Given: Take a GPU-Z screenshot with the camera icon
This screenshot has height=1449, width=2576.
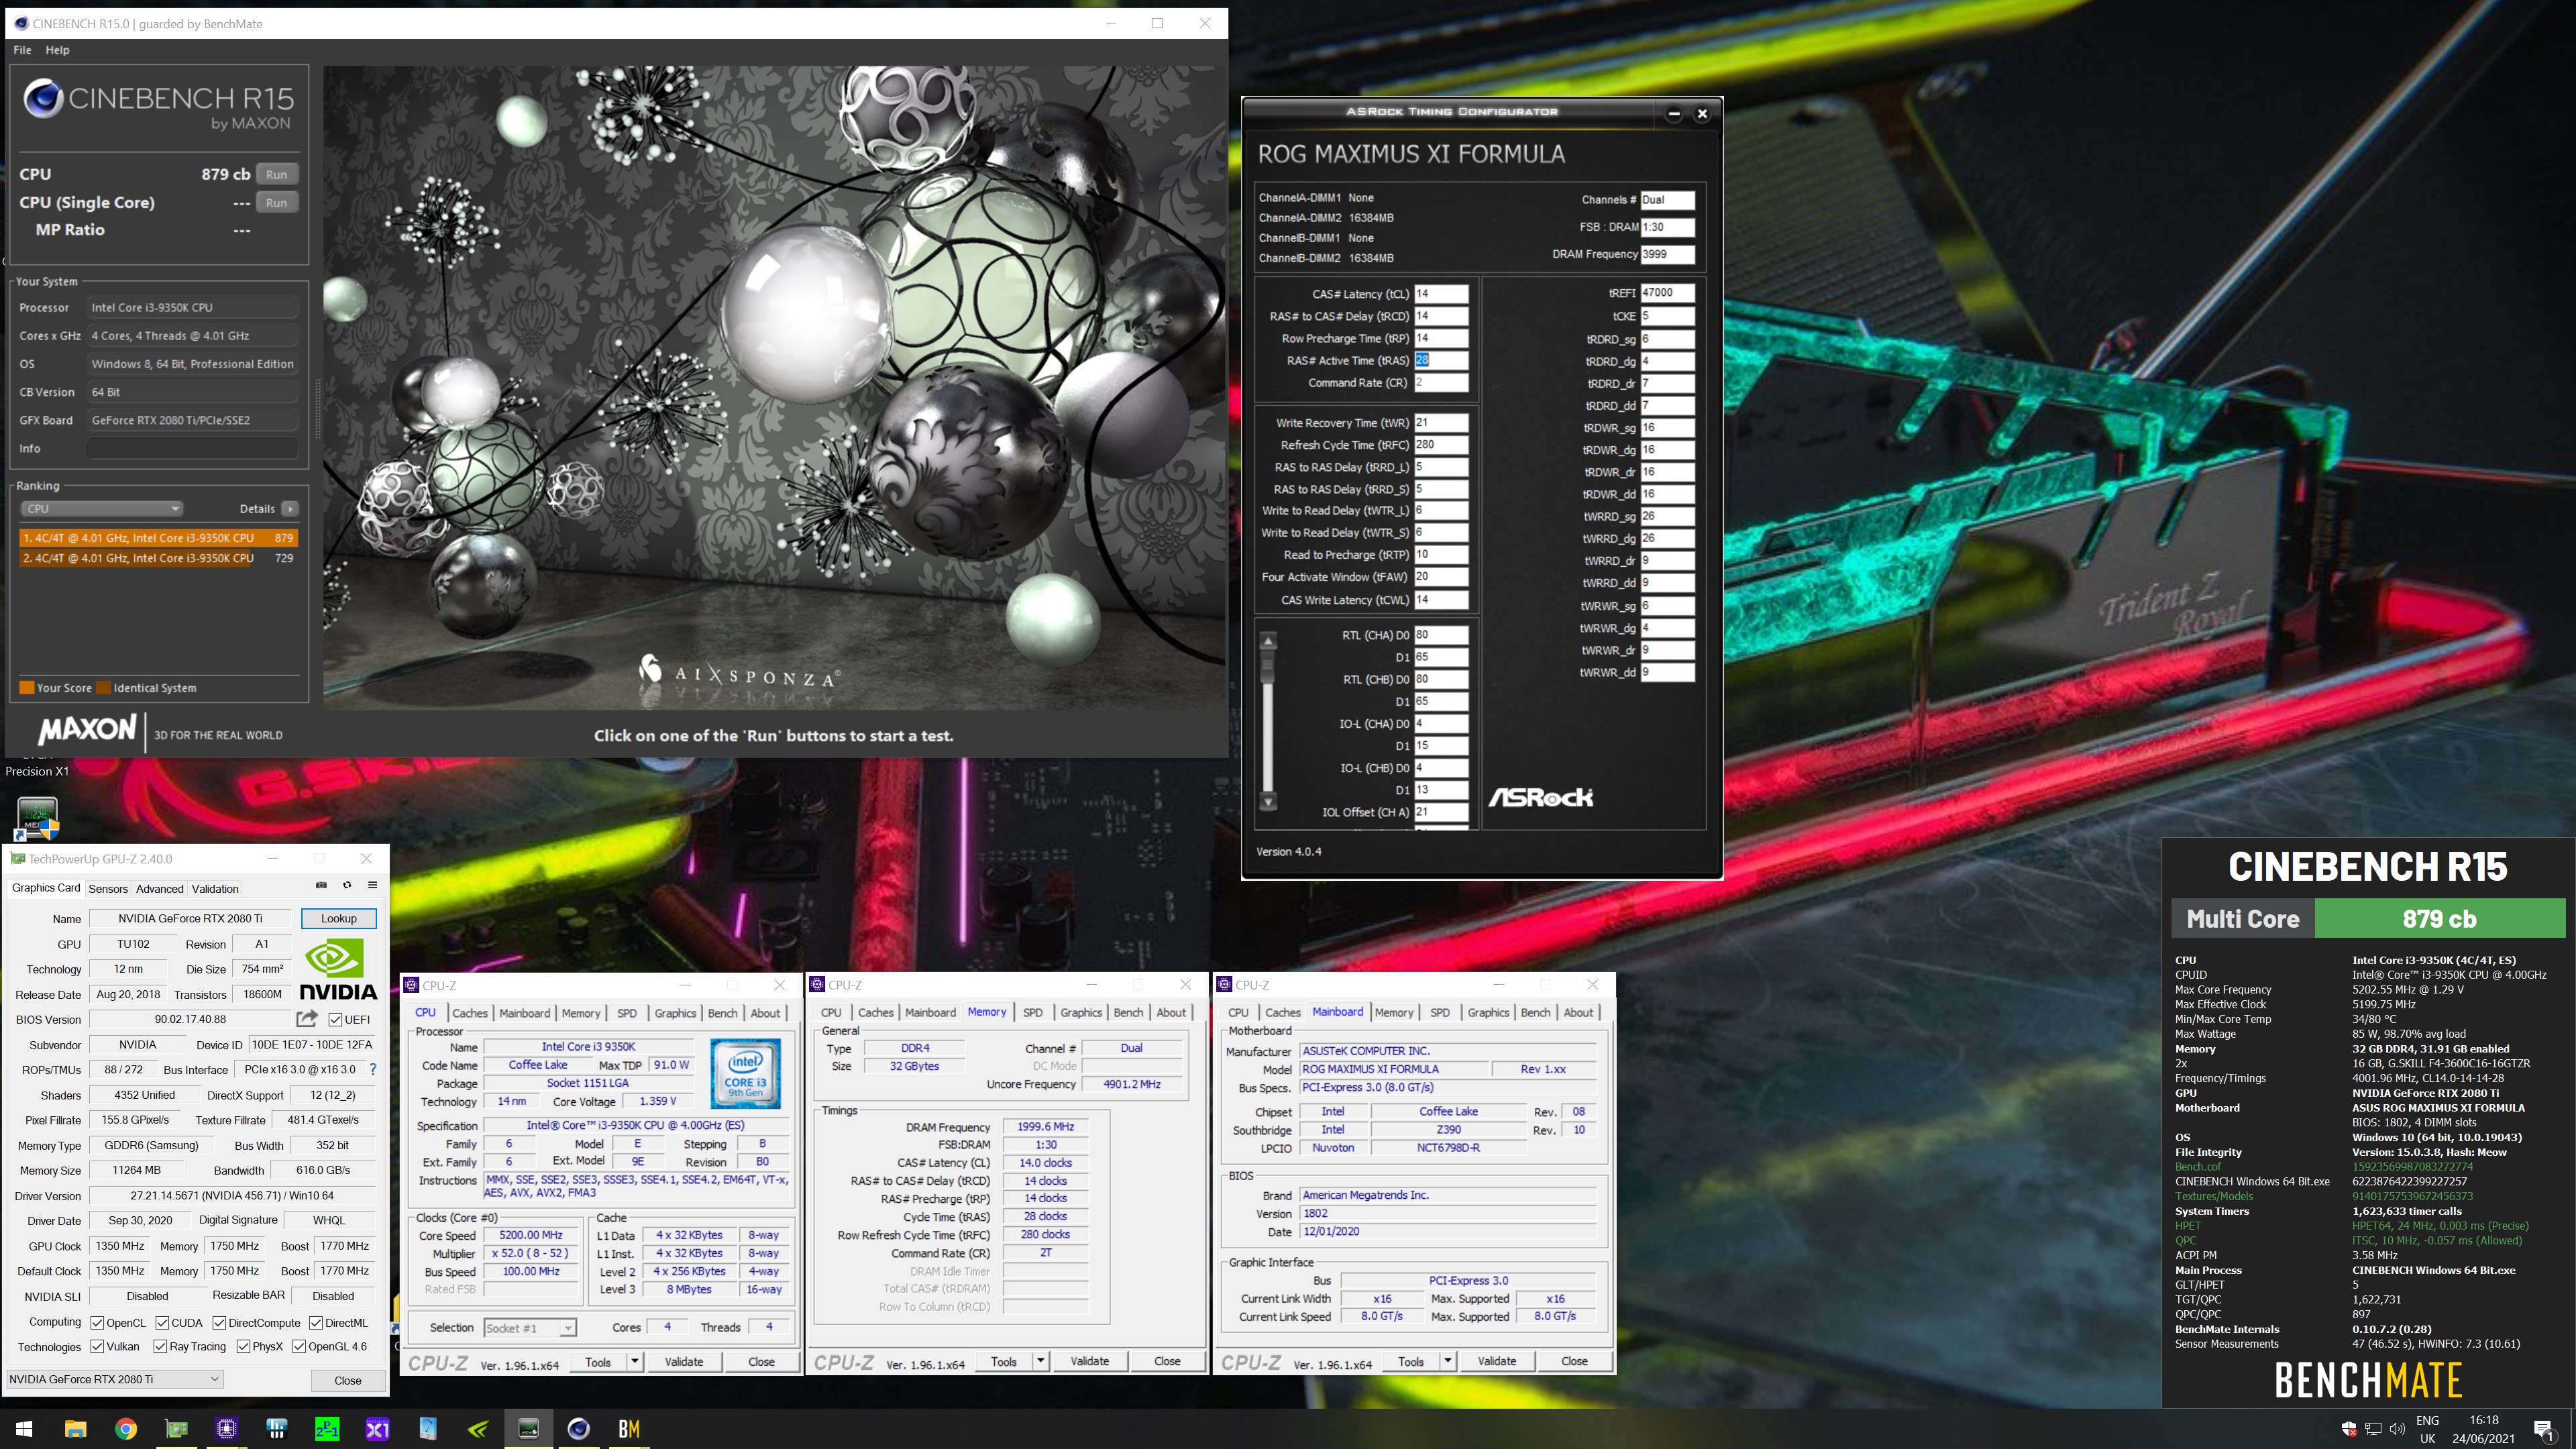Looking at the screenshot, I should (321, 885).
